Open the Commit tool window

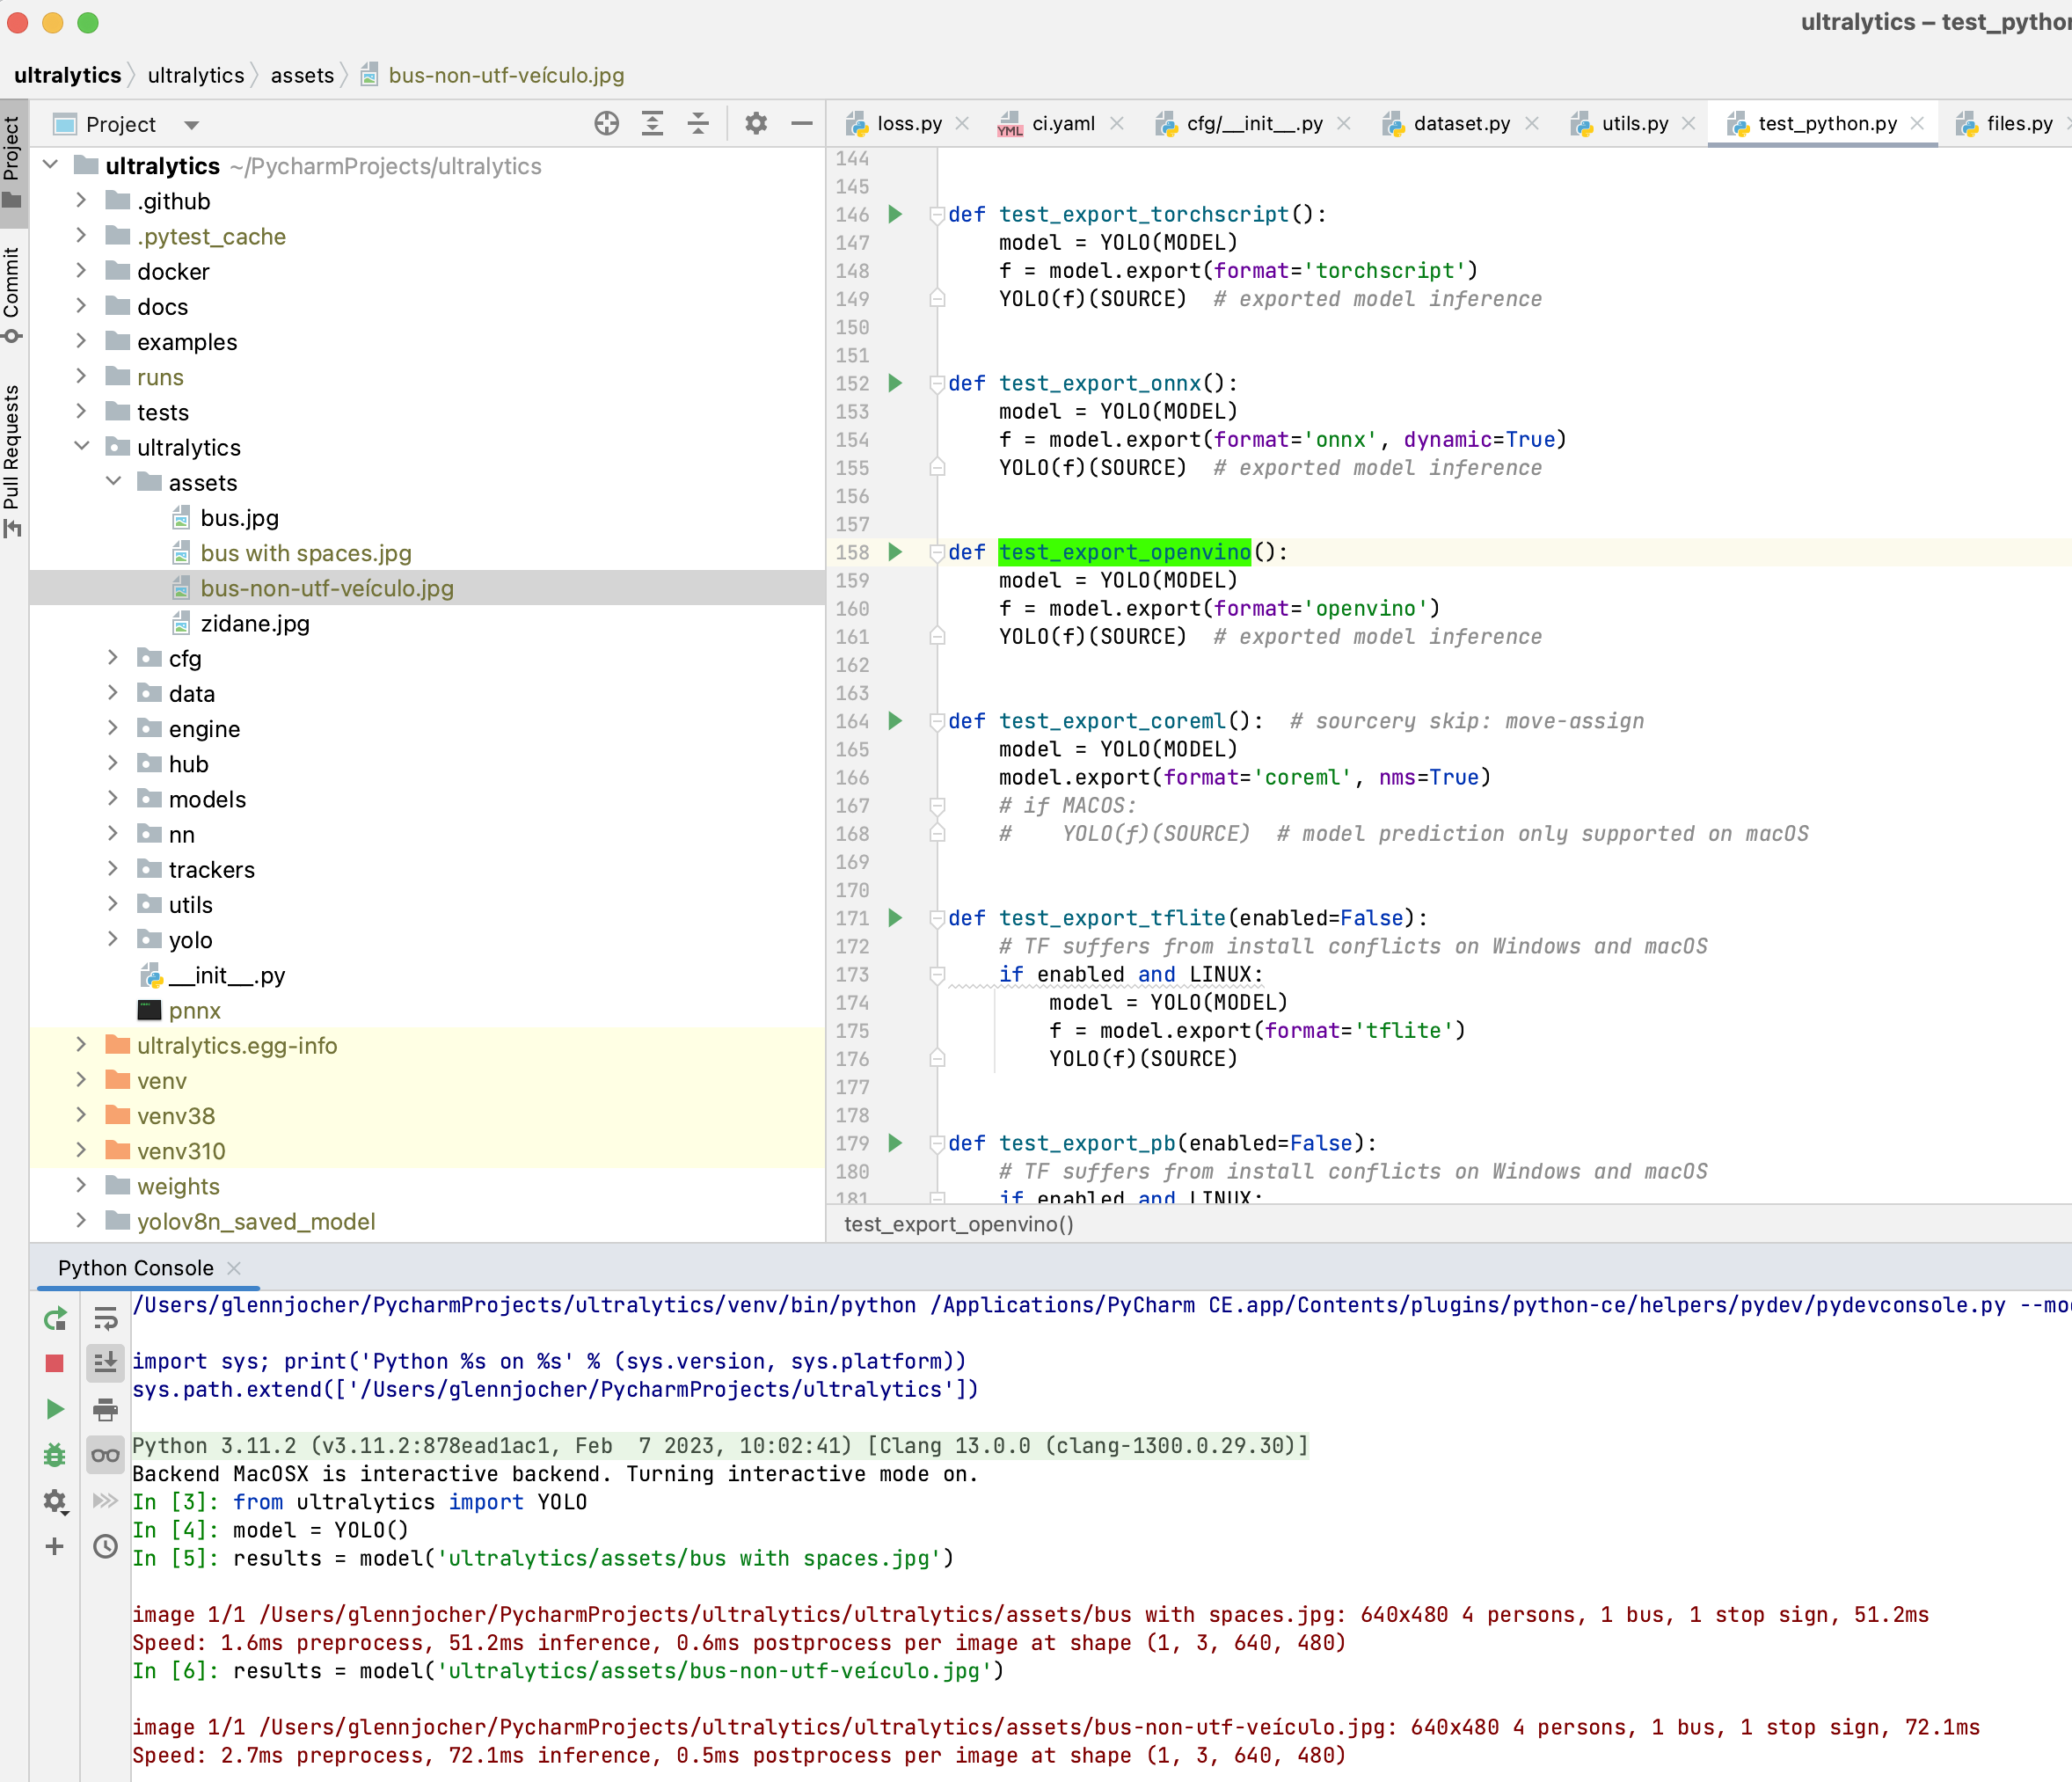13,291
